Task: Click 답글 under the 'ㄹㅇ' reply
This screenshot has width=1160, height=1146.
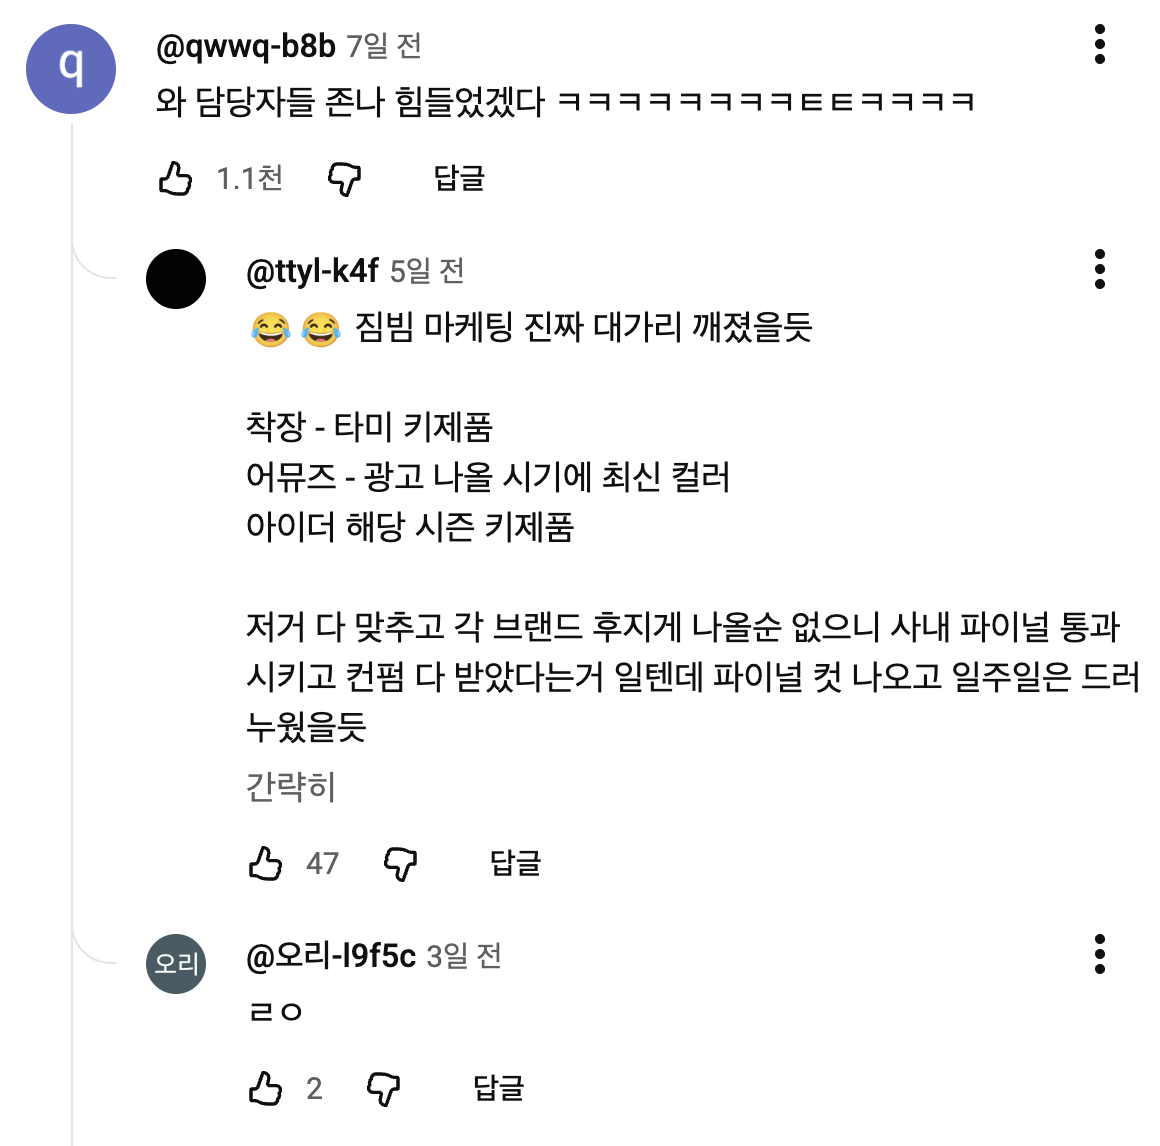Action: pyautogui.click(x=498, y=1088)
